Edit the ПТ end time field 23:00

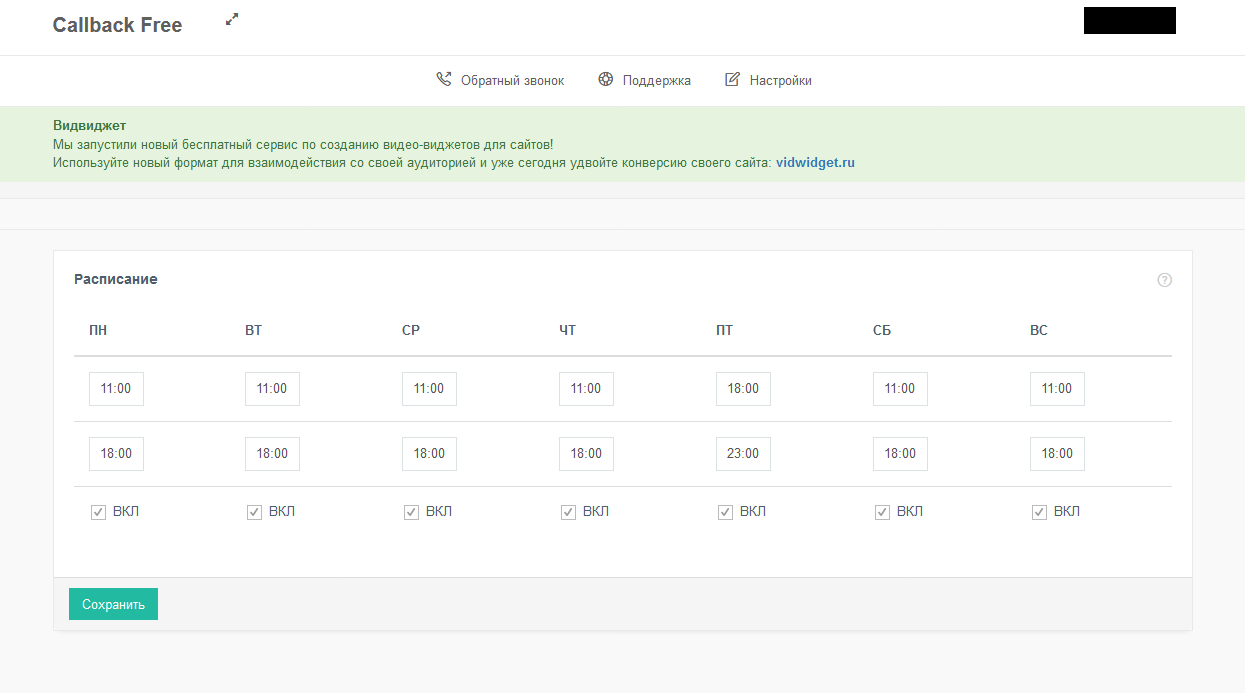[743, 454]
